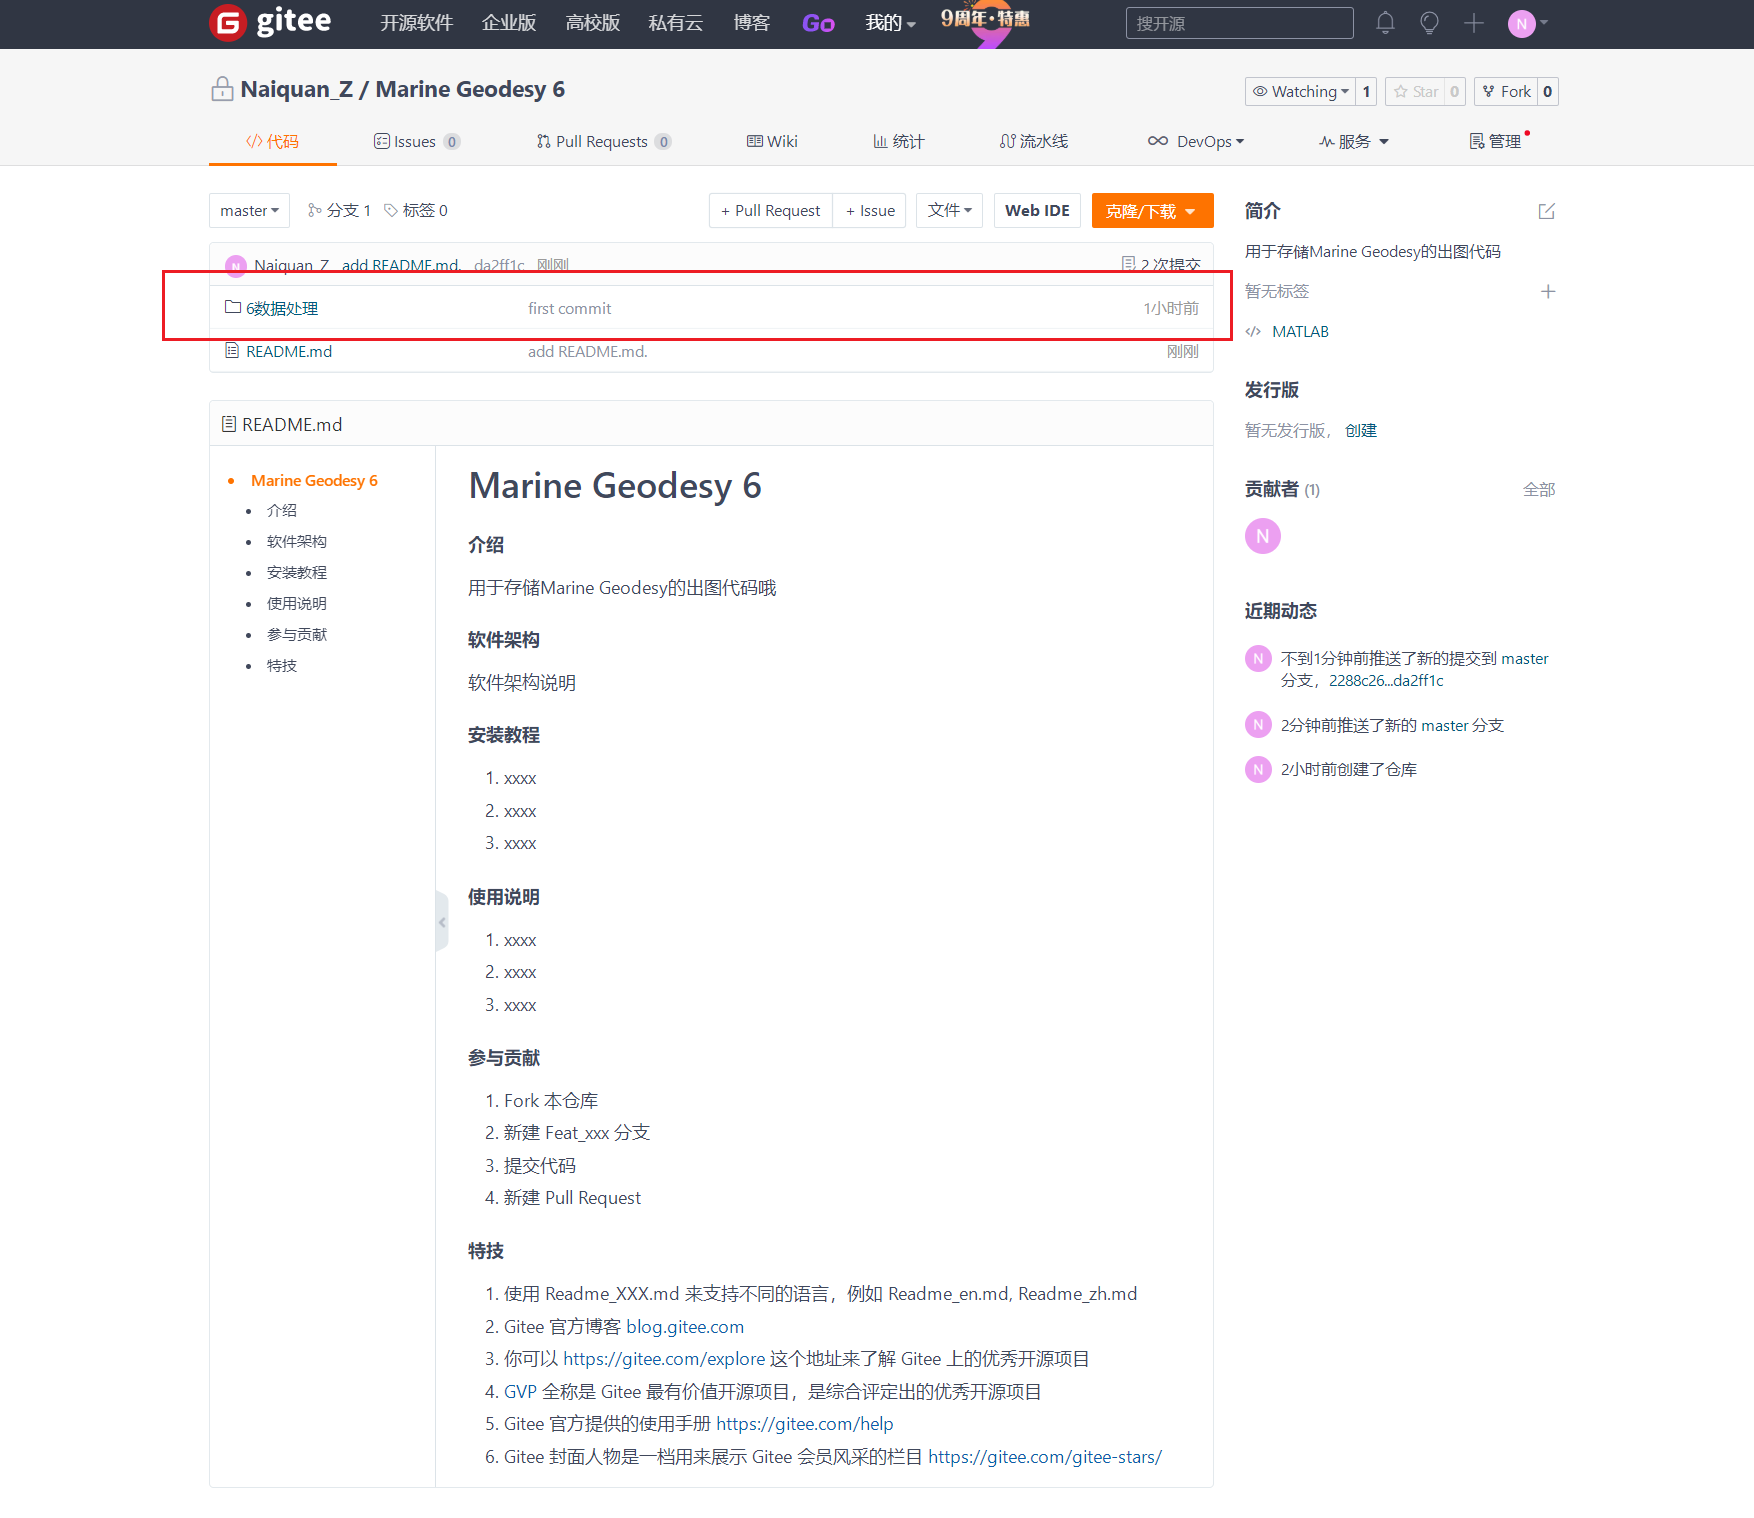This screenshot has width=1754, height=1518.
Task: Click the 分支 1 branches link
Action: point(339,210)
